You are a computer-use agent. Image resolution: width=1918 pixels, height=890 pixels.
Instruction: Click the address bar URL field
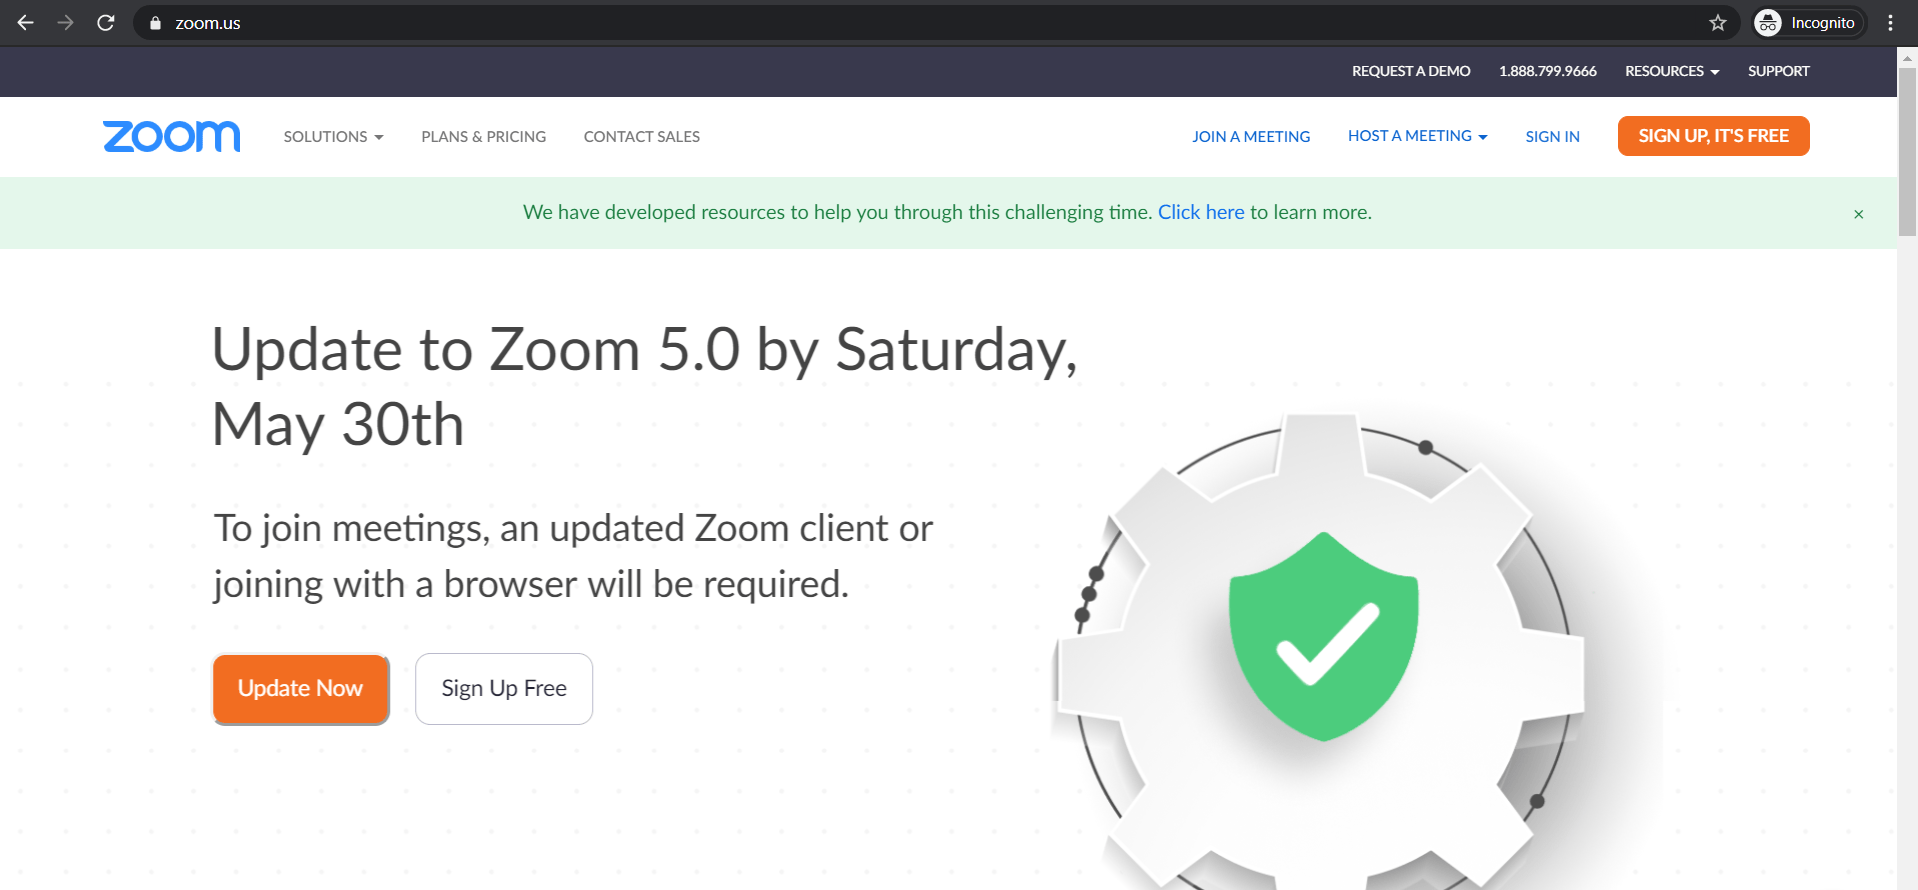point(900,23)
